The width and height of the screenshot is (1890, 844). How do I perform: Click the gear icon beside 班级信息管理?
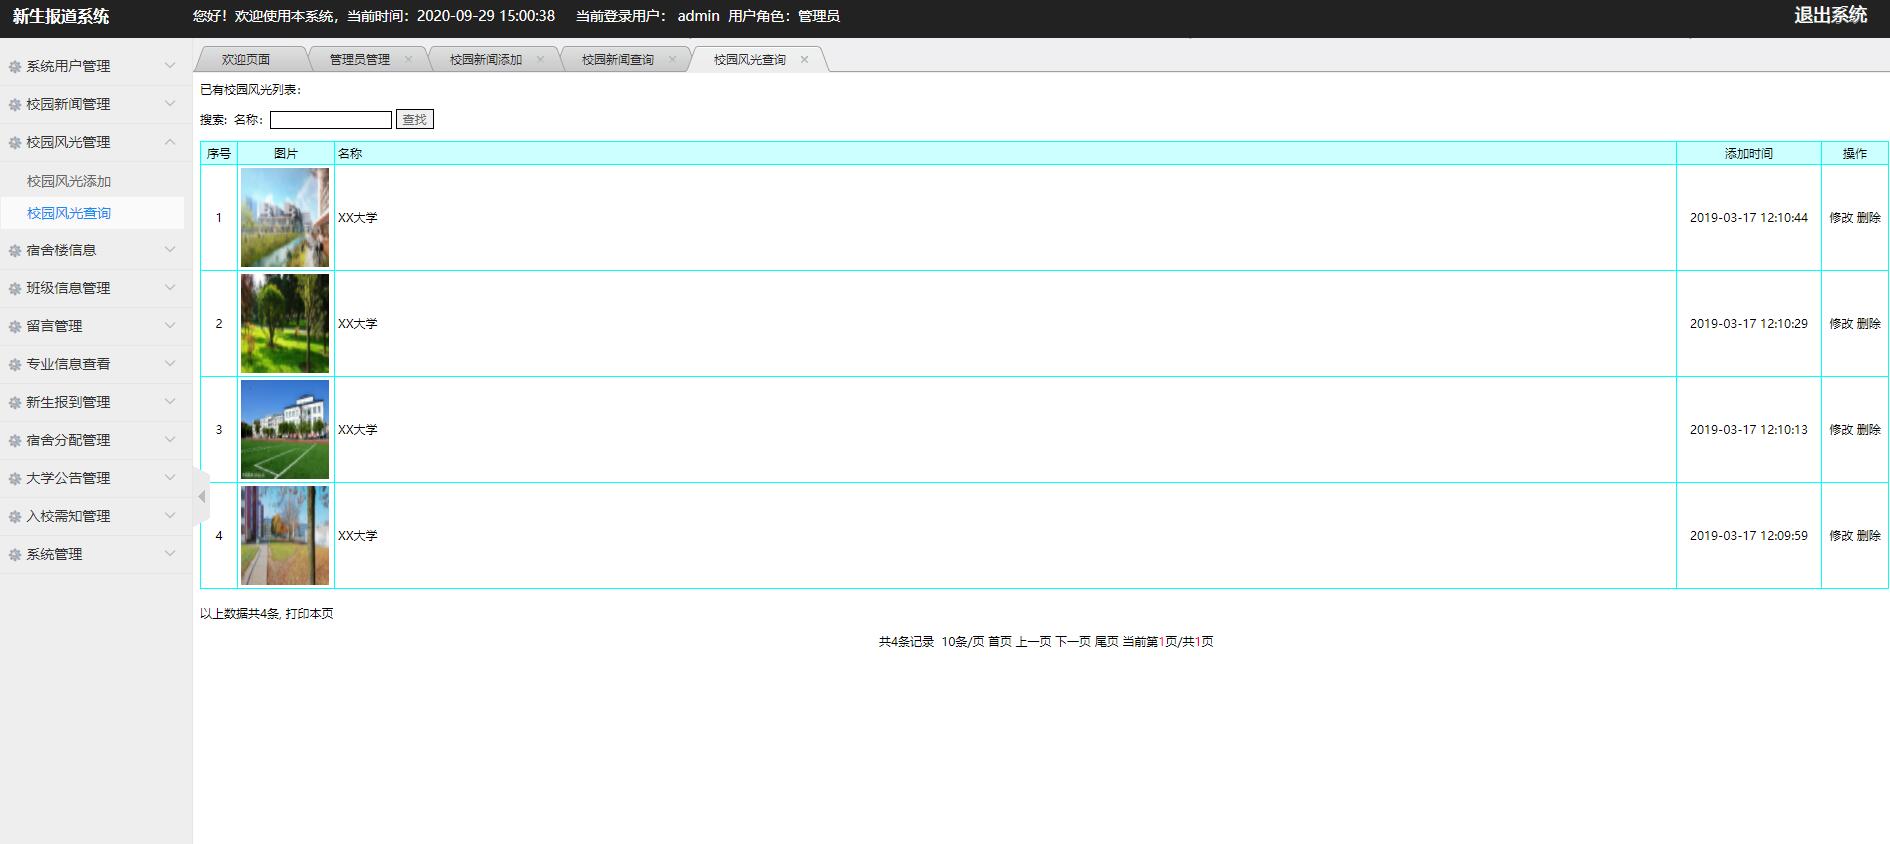tap(15, 289)
